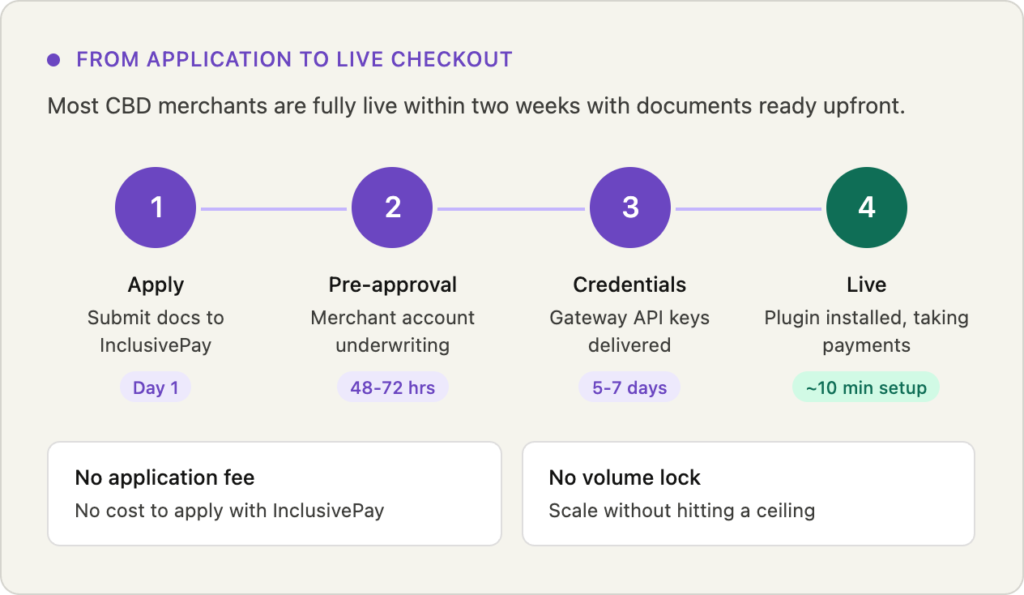1024x595 pixels.
Task: Click the Credentials step label
Action: click(x=630, y=285)
